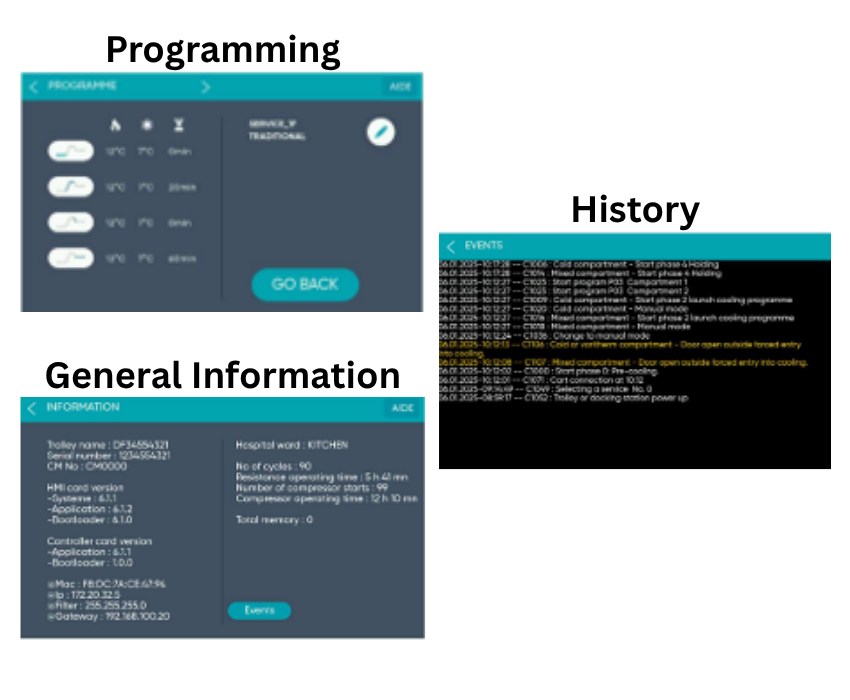Viewport: 850px width, 700px height.
Task: Select Controller Bootloader 1.0.0 line
Action: point(89,563)
